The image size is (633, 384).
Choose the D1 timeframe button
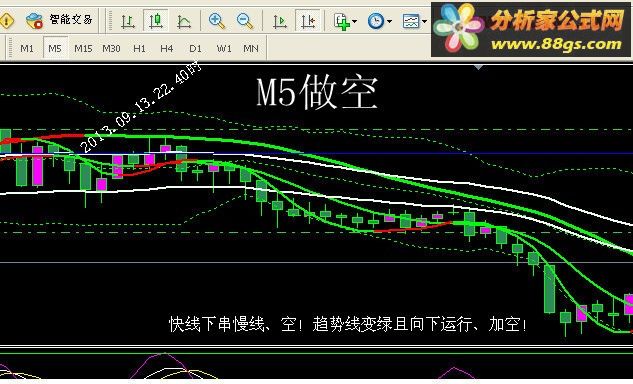(x=195, y=48)
